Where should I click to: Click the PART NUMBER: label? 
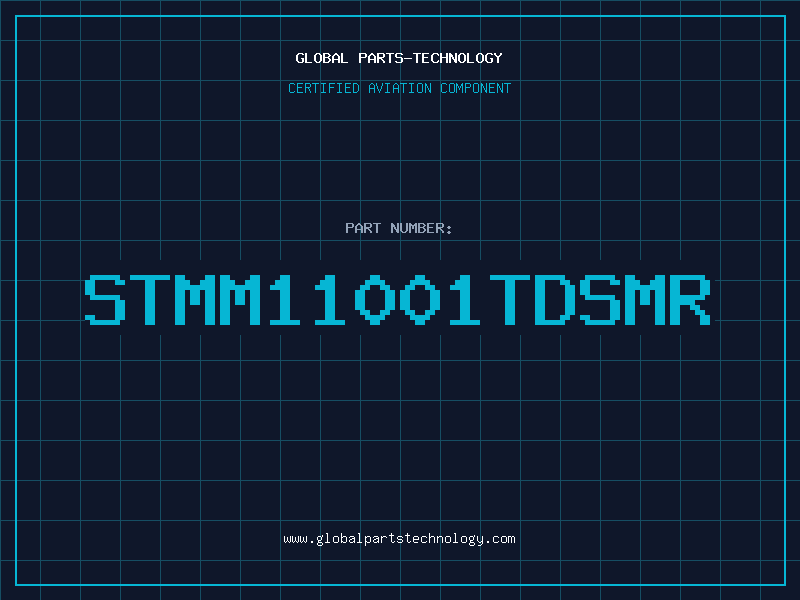pos(399,228)
